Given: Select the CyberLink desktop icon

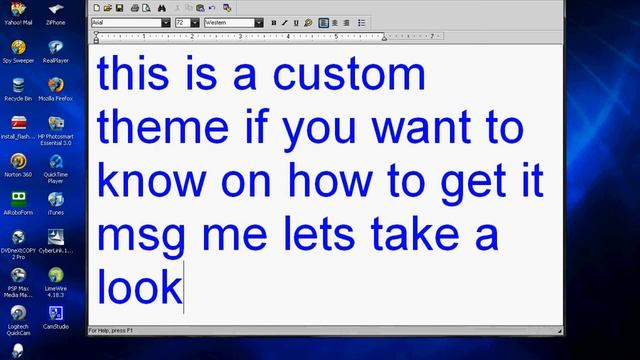Looking at the screenshot, I should click(56, 242).
